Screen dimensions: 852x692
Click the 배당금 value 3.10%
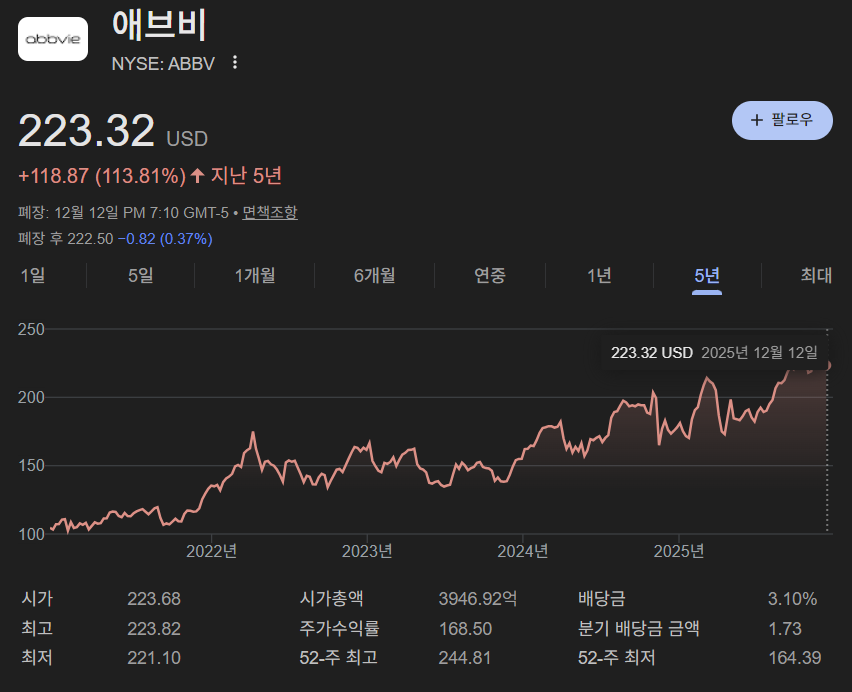tap(792, 599)
